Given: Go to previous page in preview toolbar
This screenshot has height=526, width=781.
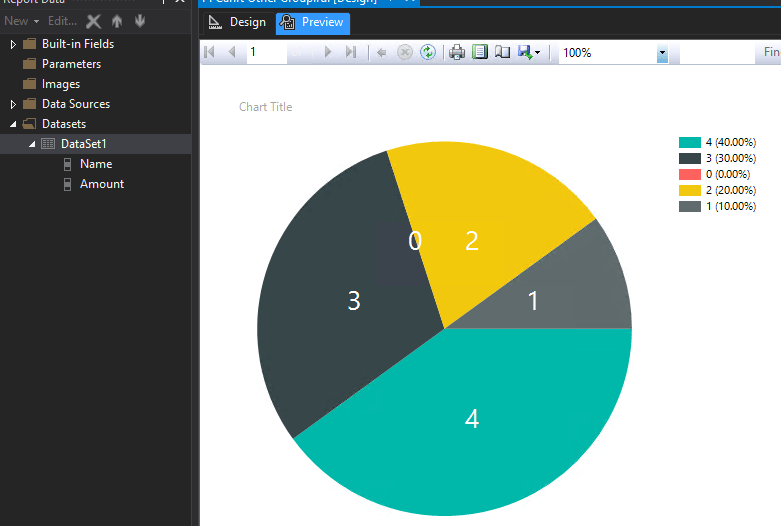Looking at the screenshot, I should (x=232, y=52).
